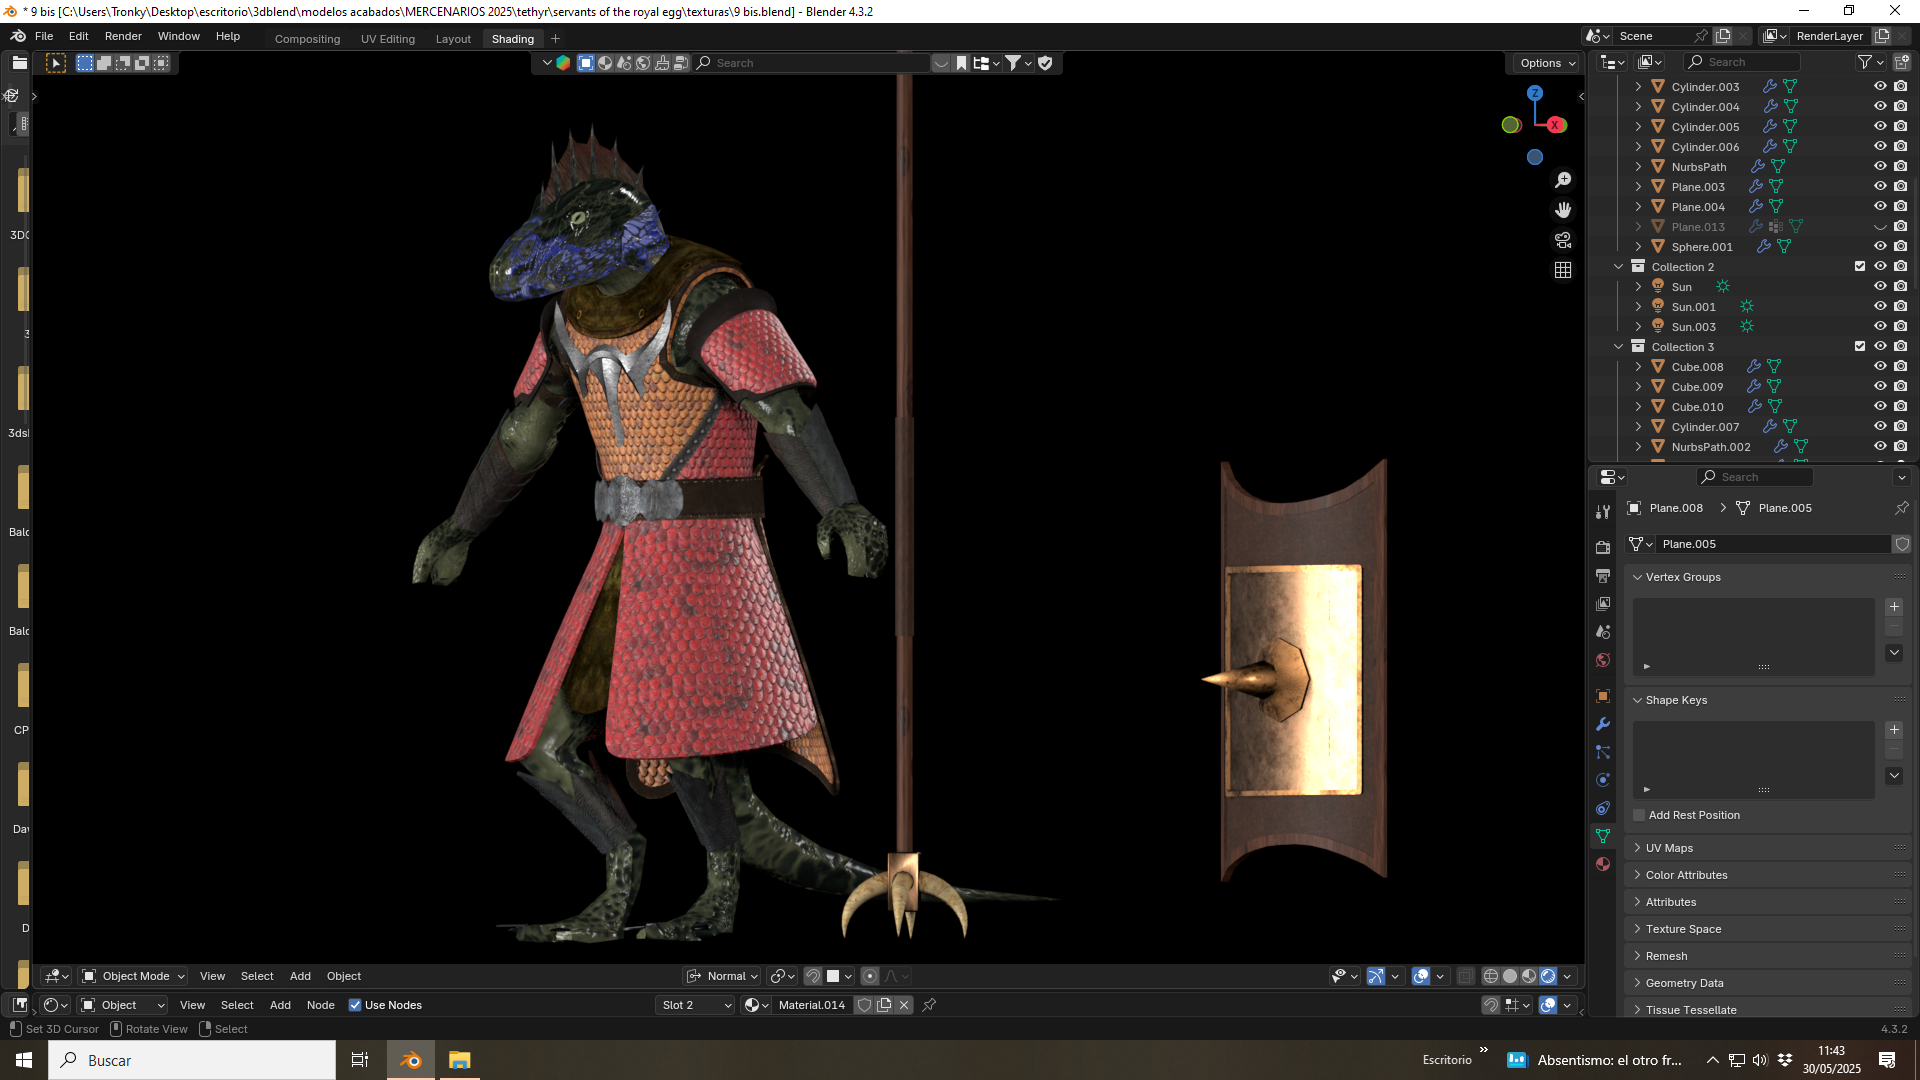The width and height of the screenshot is (1920, 1080).
Task: Open the Material properties tab icon
Action: (1603, 864)
